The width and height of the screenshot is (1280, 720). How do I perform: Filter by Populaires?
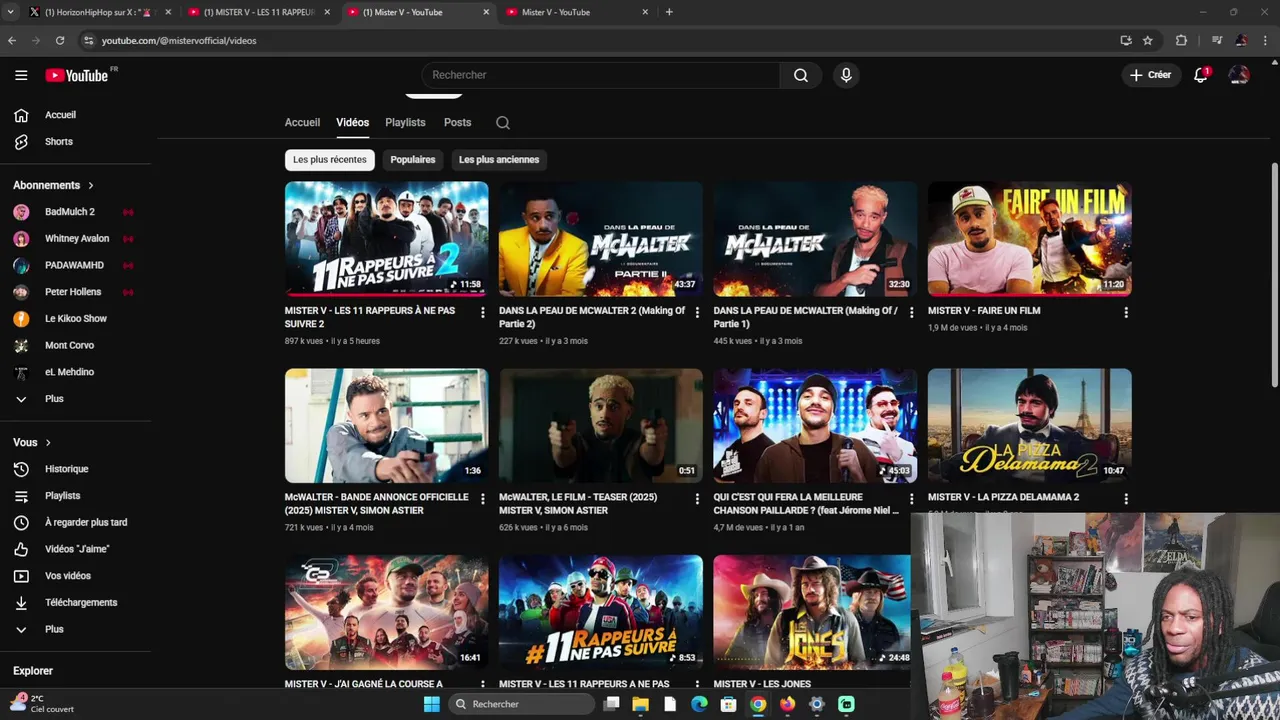coord(413,160)
